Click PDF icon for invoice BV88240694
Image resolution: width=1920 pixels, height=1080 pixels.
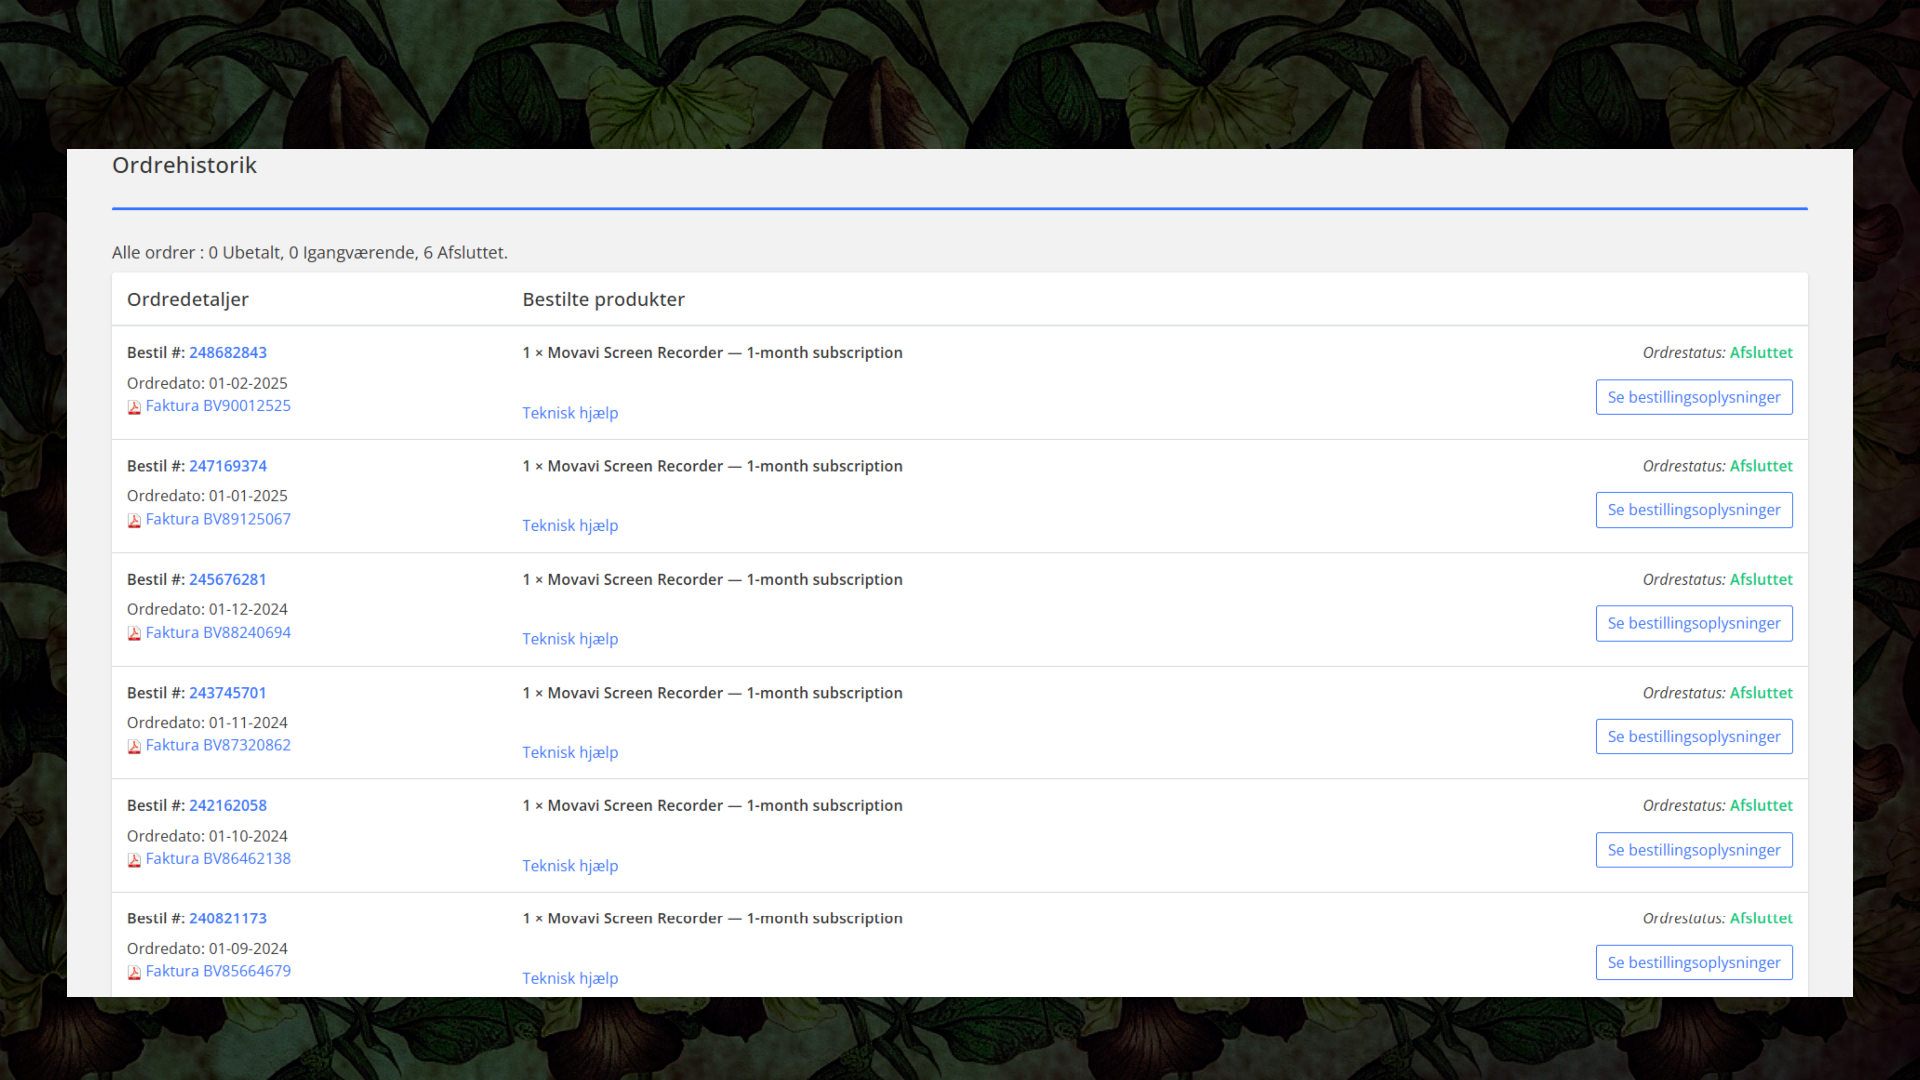(134, 633)
